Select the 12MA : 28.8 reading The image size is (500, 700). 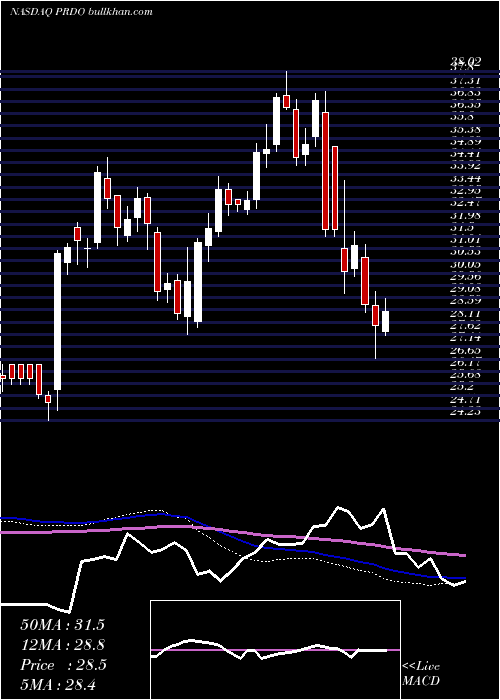pyautogui.click(x=62, y=645)
